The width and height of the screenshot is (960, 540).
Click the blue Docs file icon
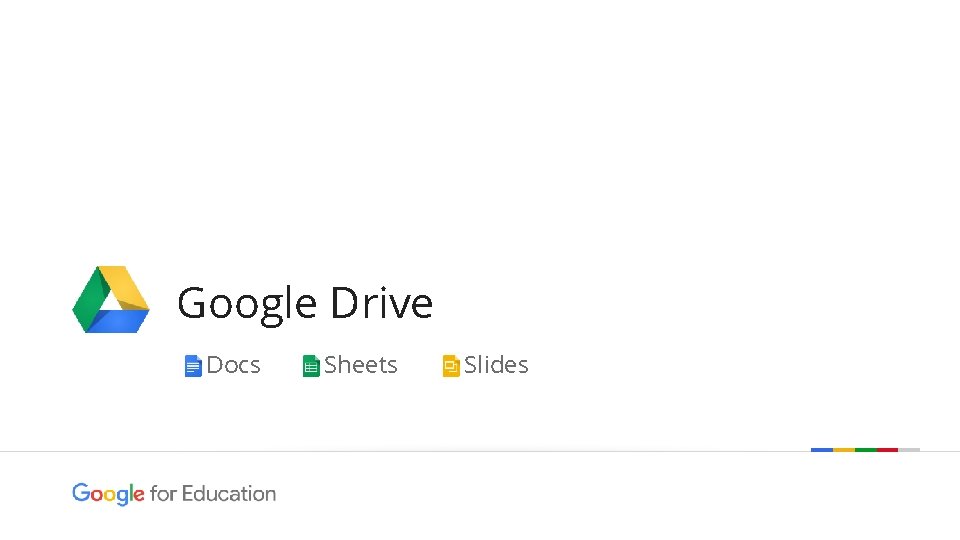(x=193, y=366)
